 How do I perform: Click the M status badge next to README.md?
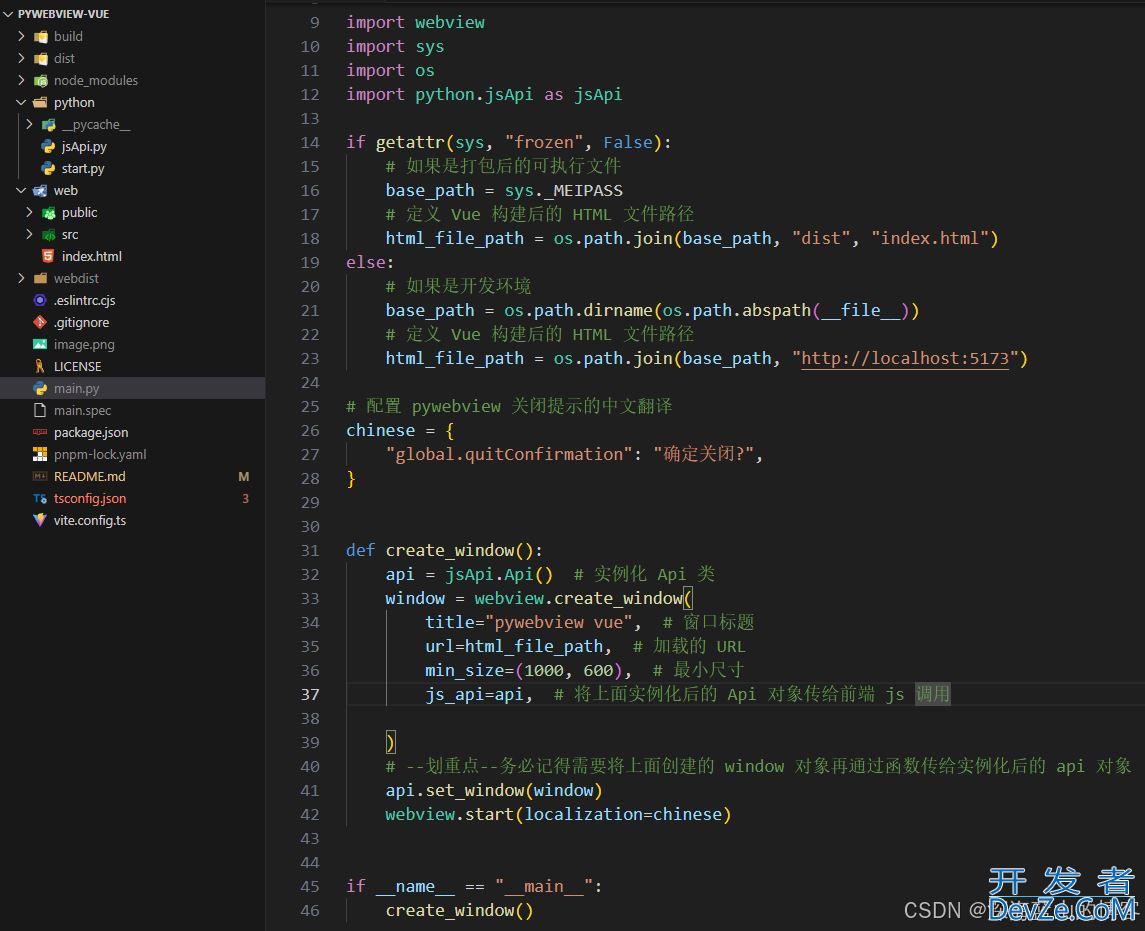[244, 476]
